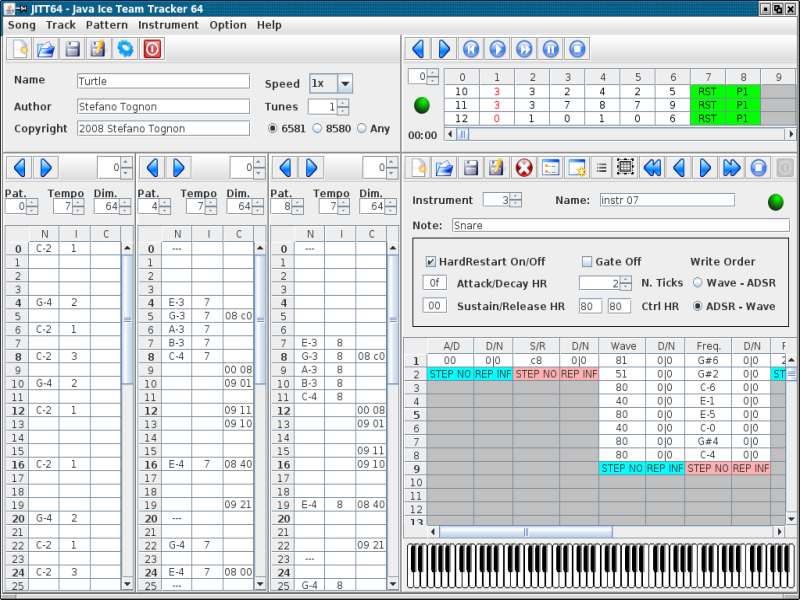
Task: Increase the Tunes spinner value
Action: pyautogui.click(x=343, y=103)
